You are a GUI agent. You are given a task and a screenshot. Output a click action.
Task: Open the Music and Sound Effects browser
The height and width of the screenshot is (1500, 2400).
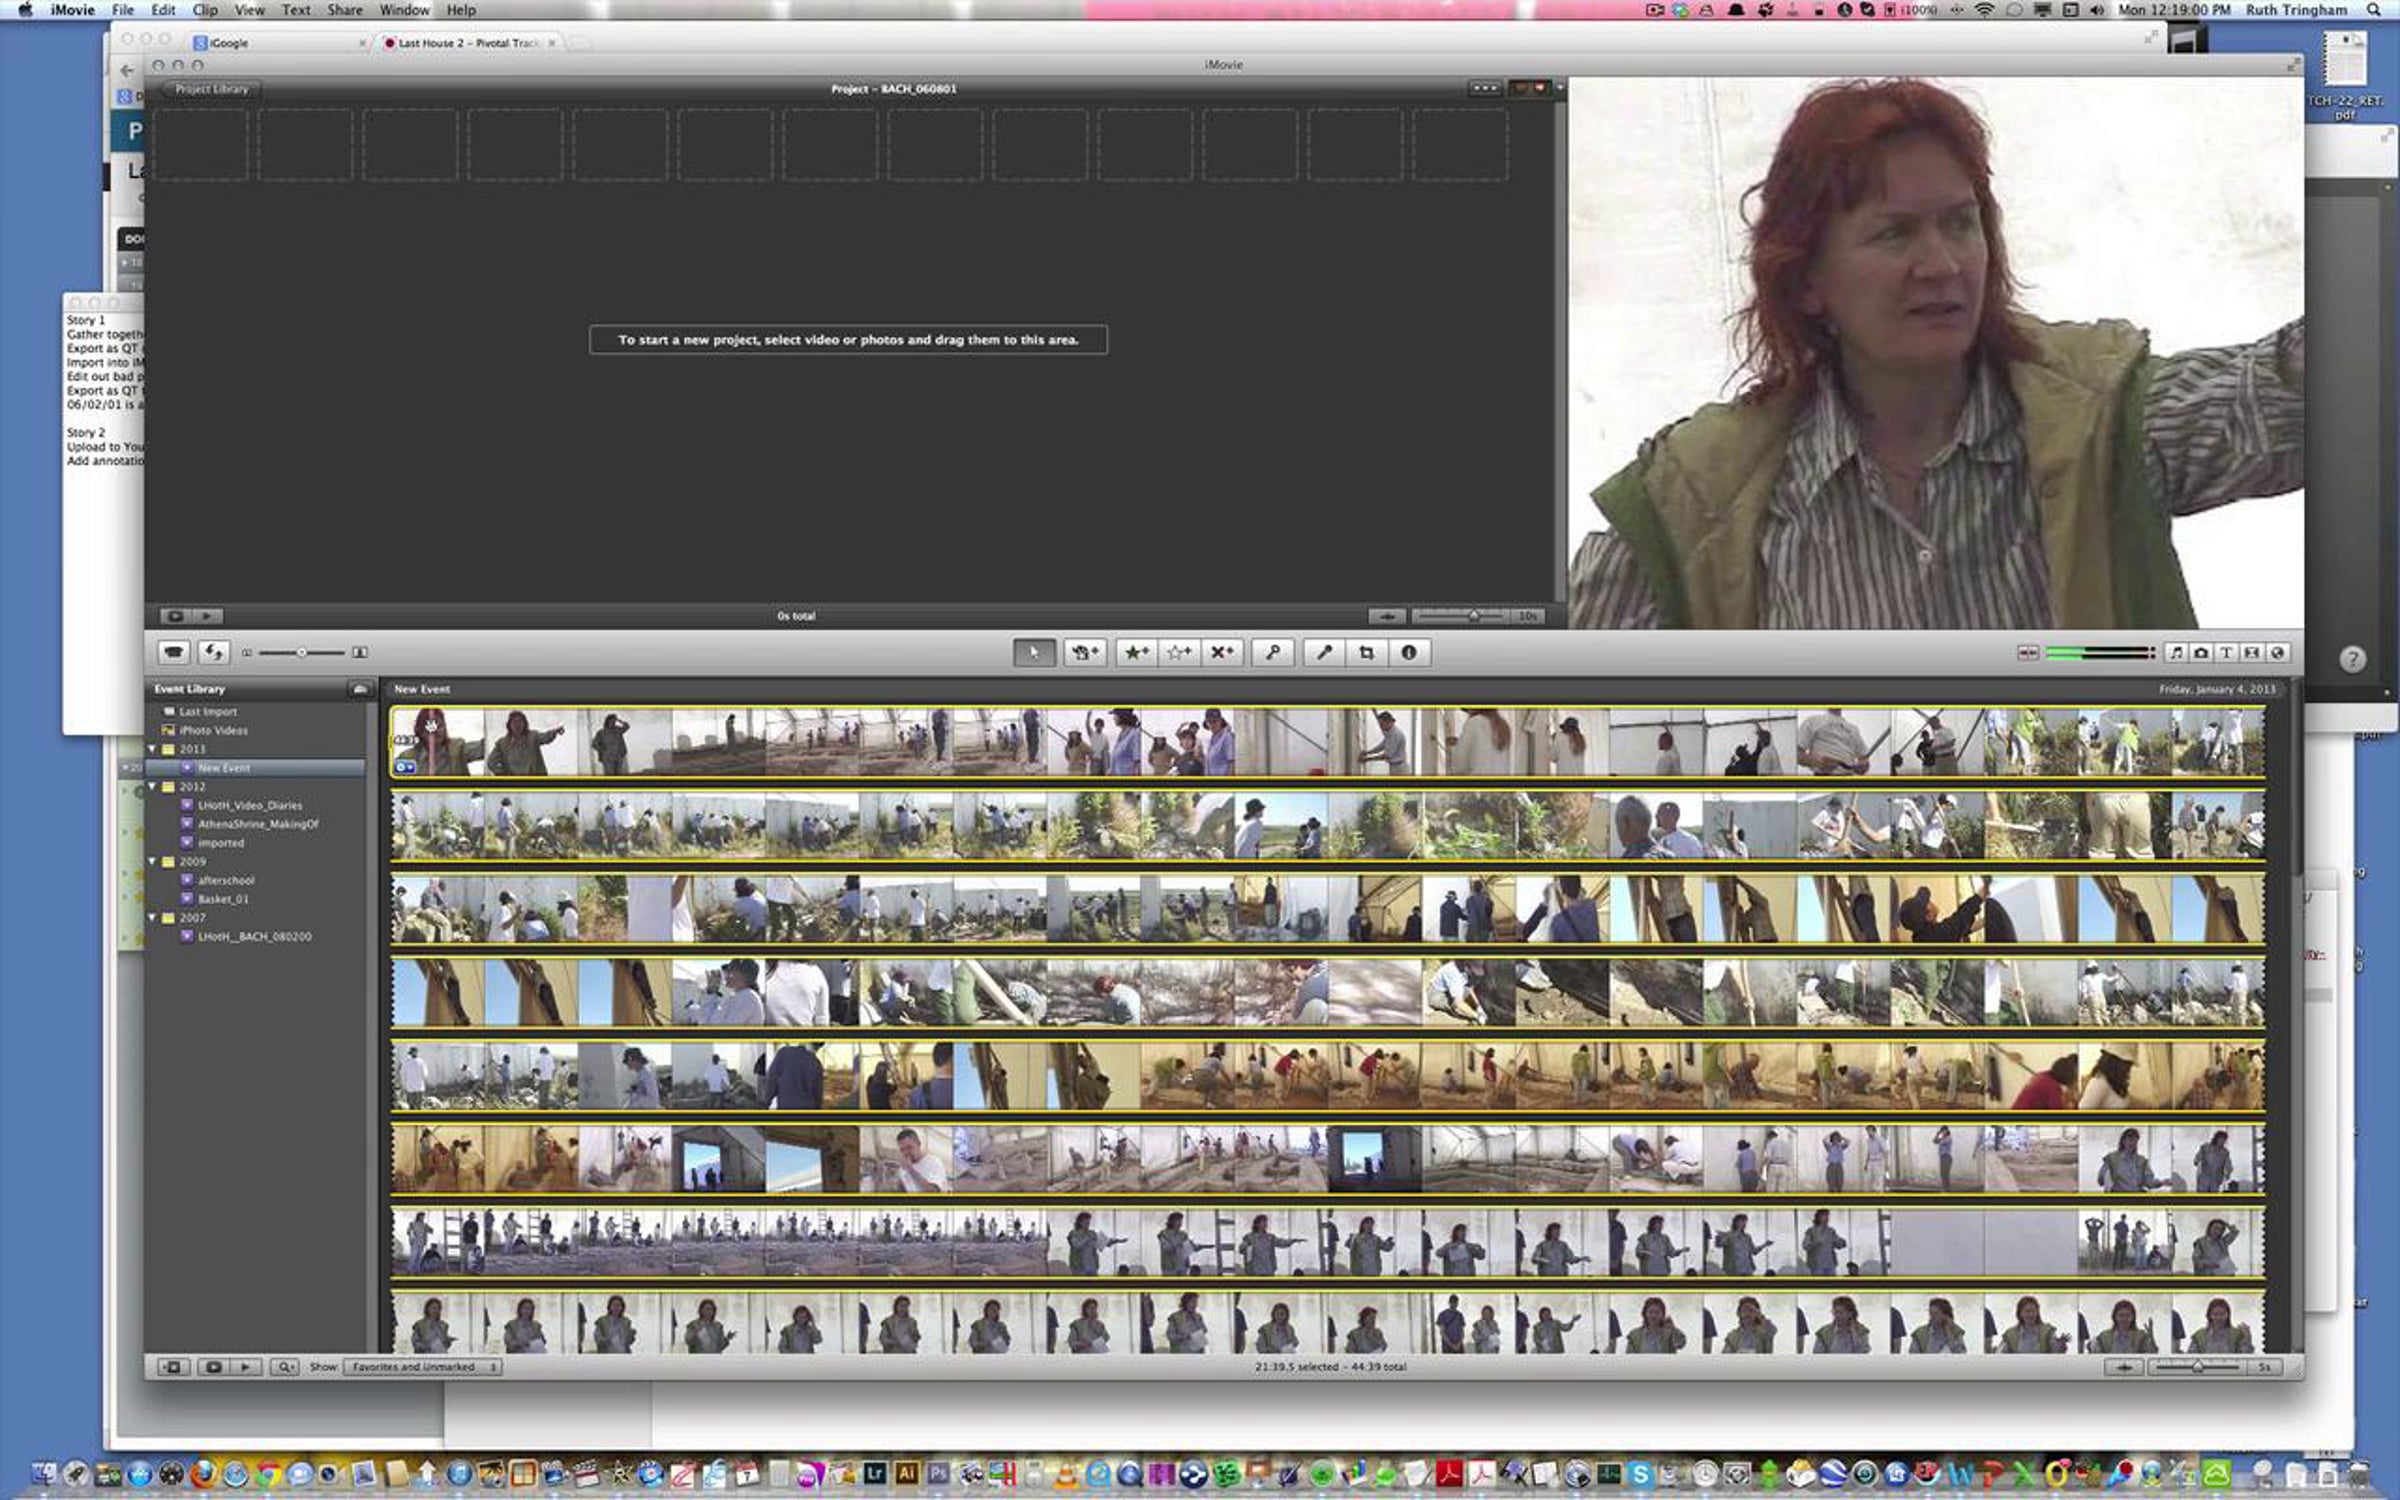(2175, 653)
